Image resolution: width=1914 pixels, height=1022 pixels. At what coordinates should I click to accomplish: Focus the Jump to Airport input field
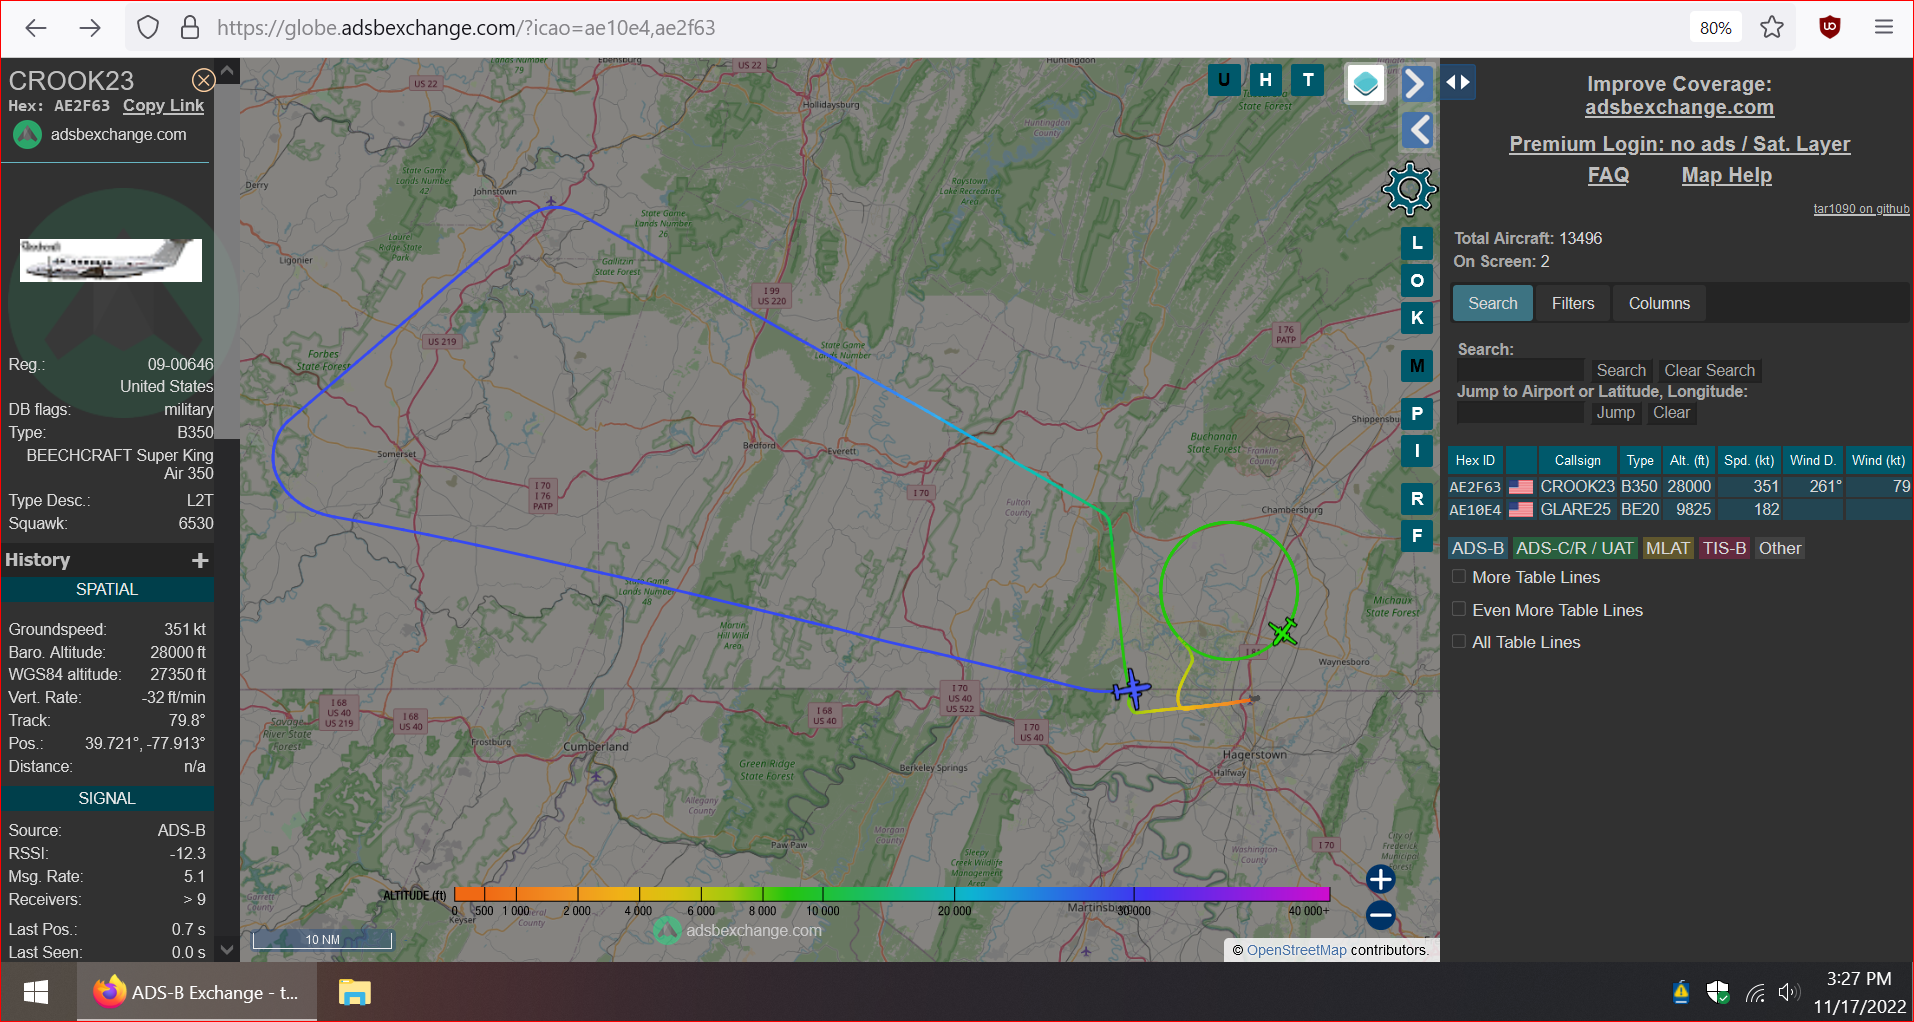(1520, 412)
